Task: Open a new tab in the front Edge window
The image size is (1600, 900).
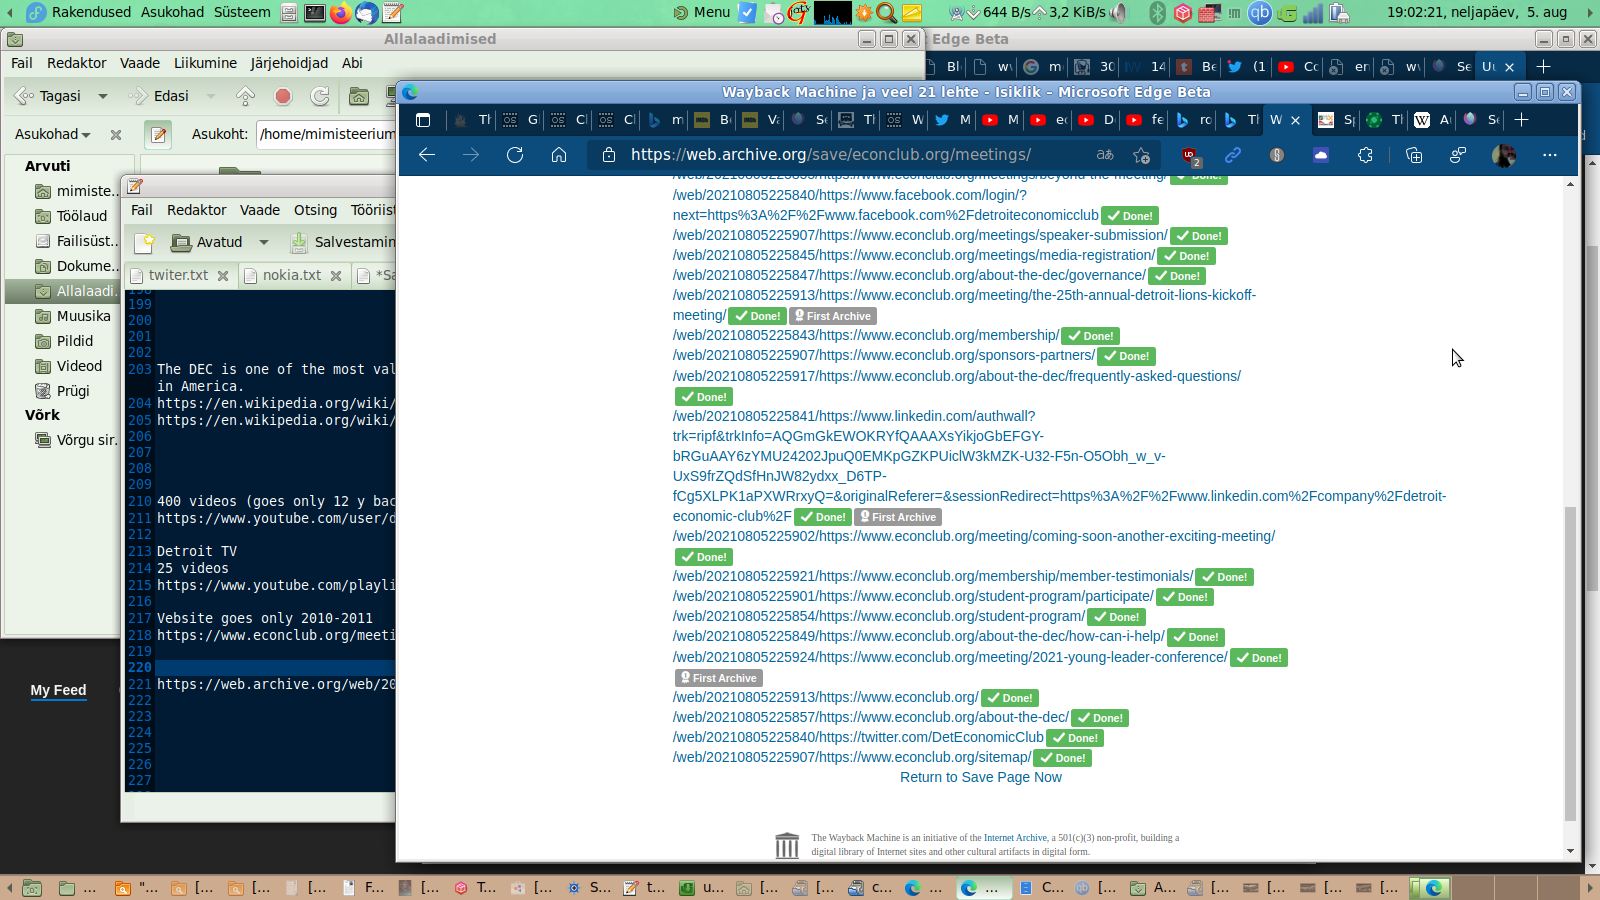Action: click(1522, 120)
